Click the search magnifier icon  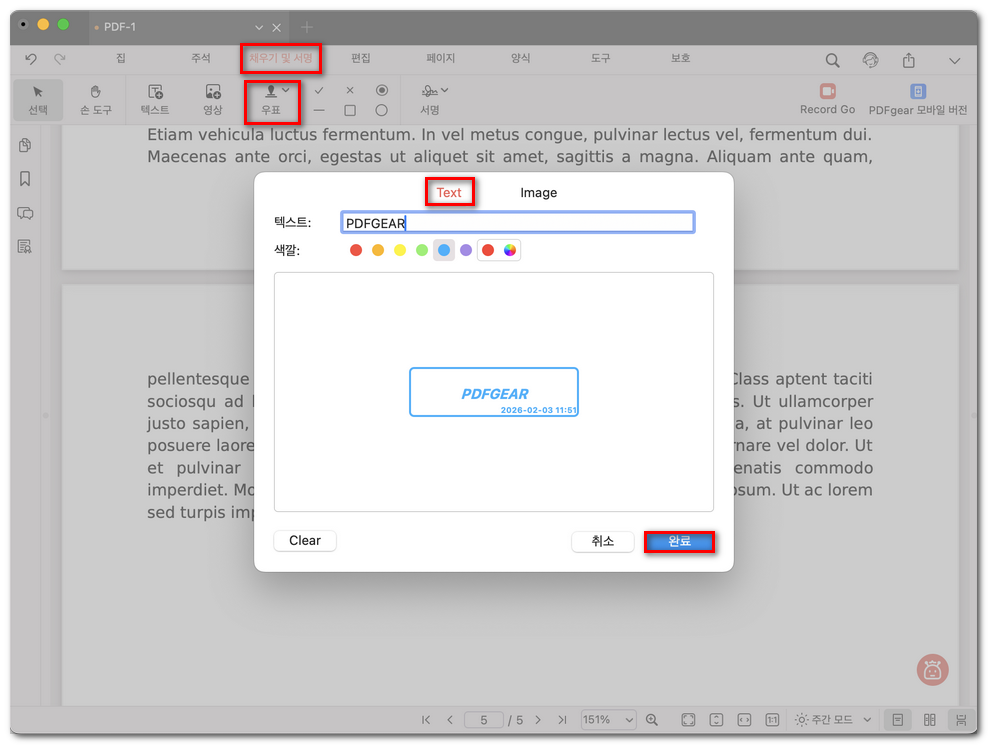click(832, 60)
